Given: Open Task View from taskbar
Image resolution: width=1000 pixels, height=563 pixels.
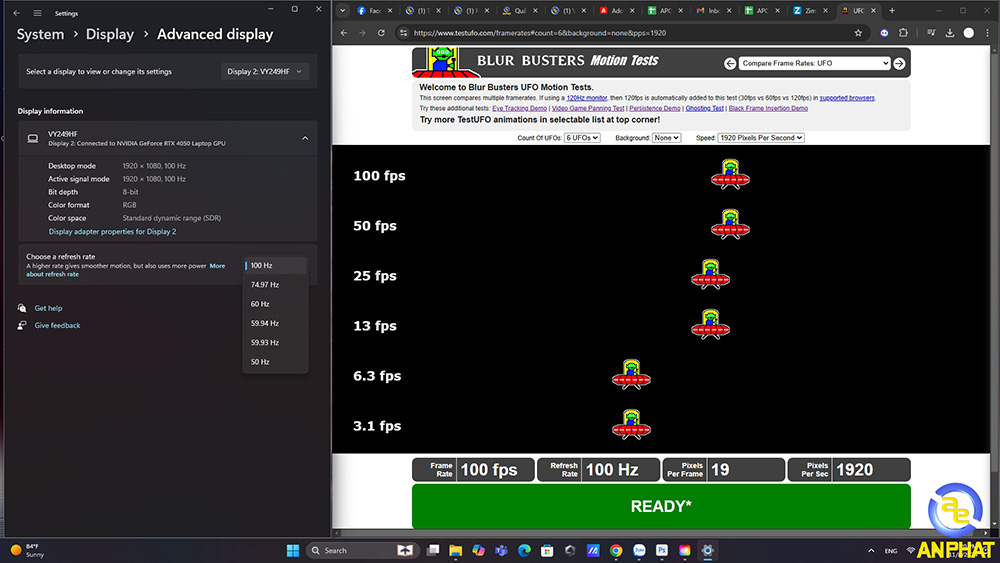Looking at the screenshot, I should 433,550.
